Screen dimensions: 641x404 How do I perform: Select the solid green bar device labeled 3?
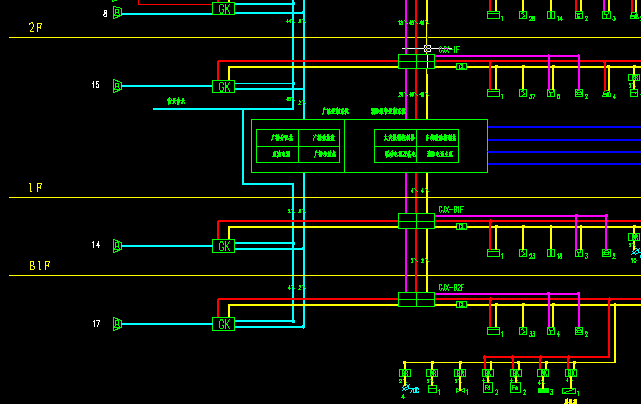coord(543,391)
